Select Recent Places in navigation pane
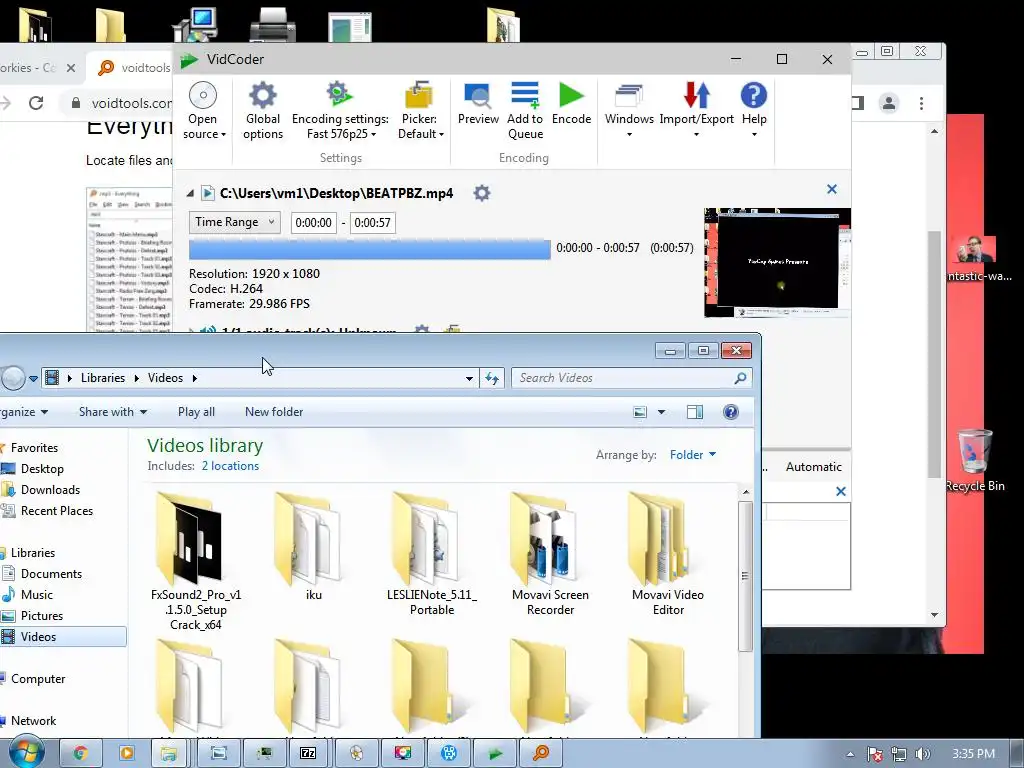The height and width of the screenshot is (768, 1024). point(57,511)
